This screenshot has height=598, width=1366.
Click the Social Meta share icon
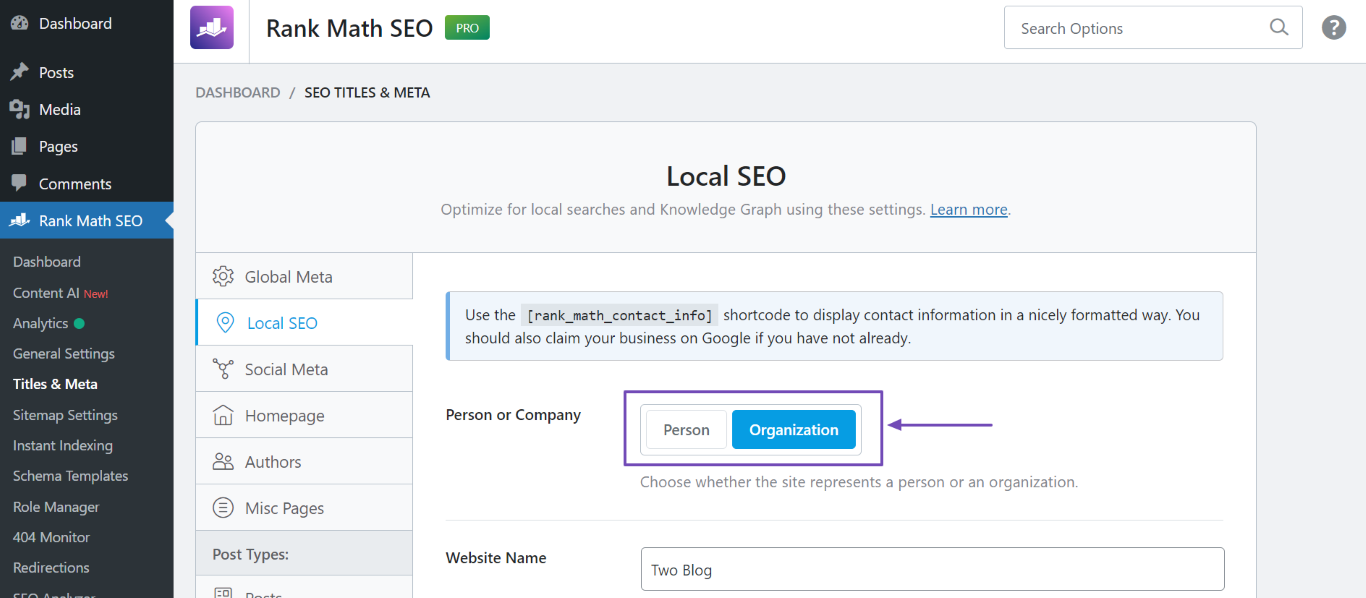(224, 369)
